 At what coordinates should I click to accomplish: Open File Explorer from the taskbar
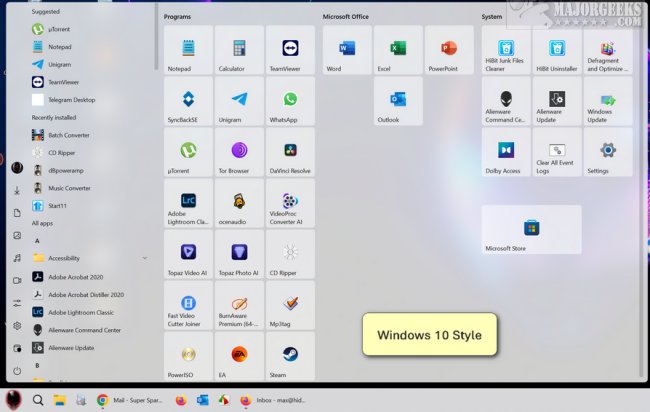[x=60, y=400]
